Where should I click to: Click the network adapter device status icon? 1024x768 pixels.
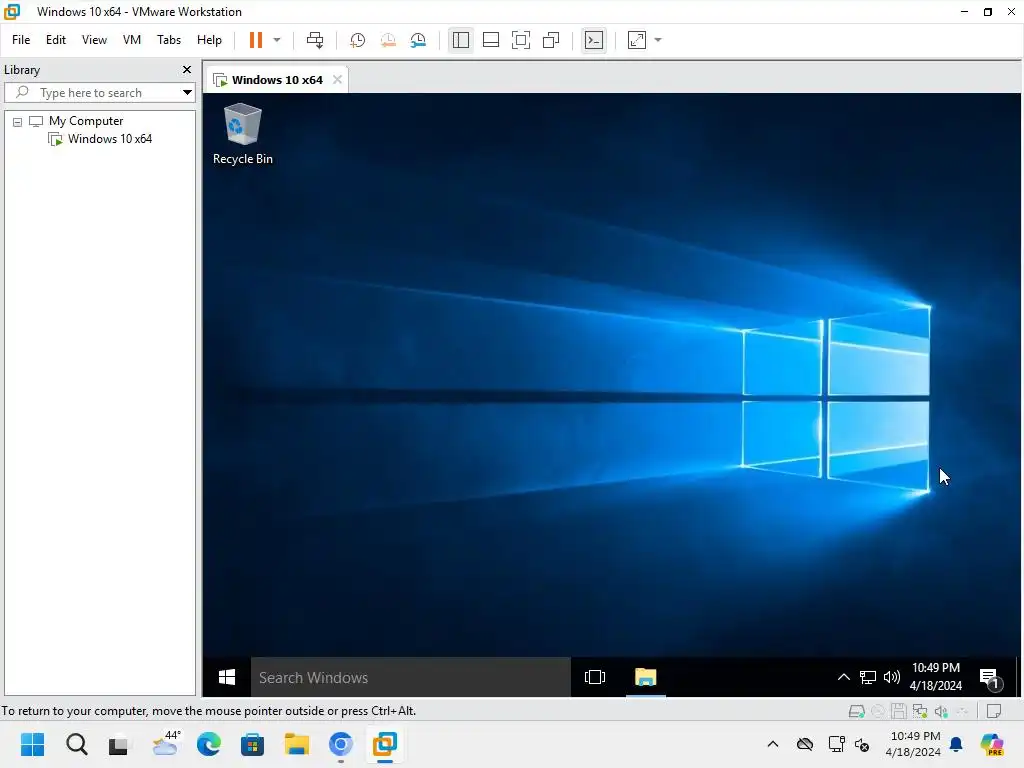click(920, 711)
